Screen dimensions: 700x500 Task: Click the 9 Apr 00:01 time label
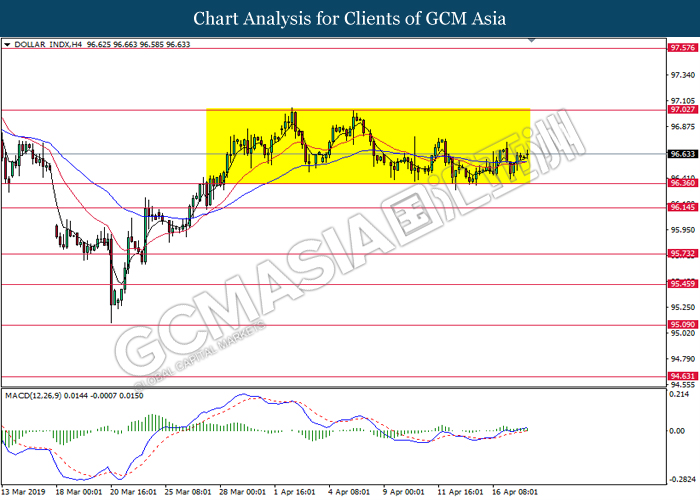click(404, 492)
